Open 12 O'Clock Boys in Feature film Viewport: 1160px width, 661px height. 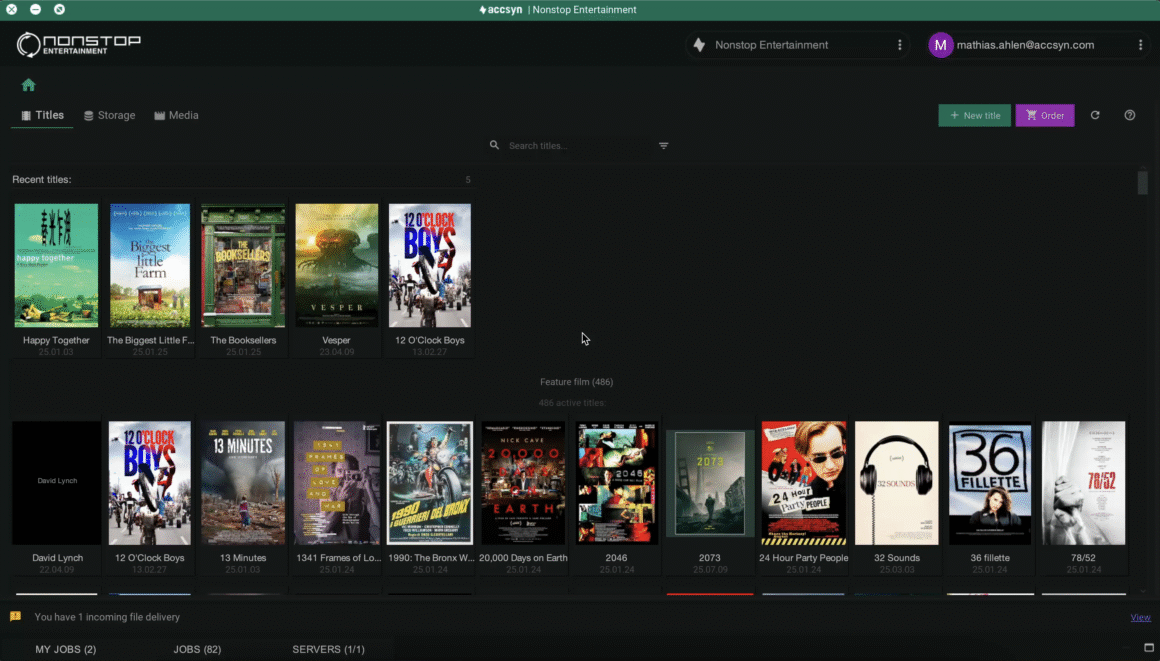pyautogui.click(x=149, y=483)
